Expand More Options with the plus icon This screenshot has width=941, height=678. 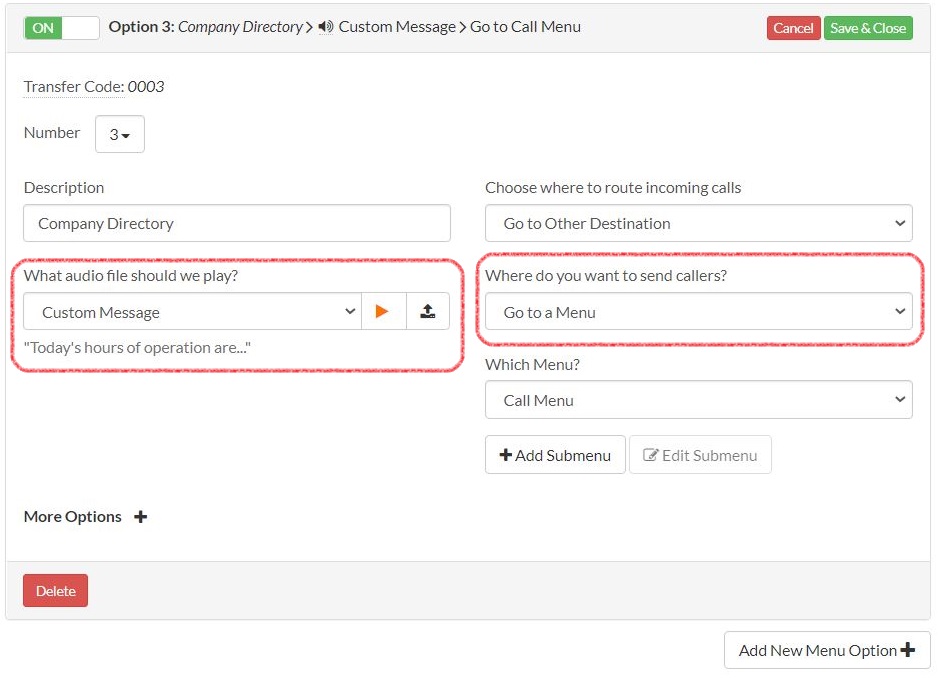point(140,517)
